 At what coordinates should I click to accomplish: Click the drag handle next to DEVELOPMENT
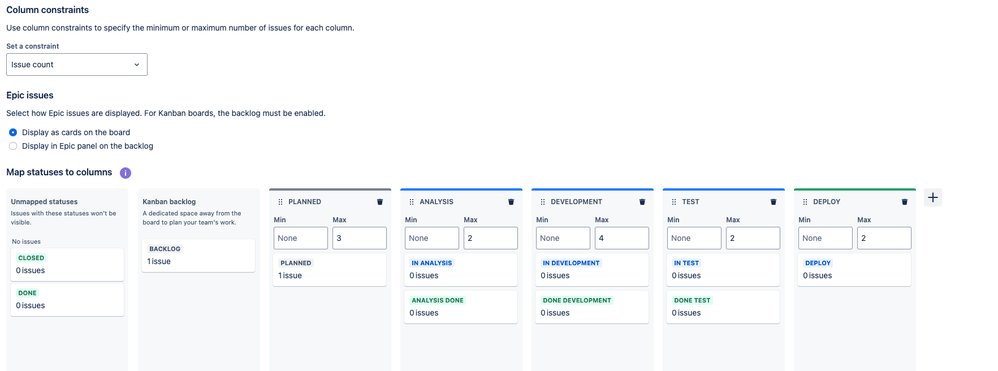tap(543, 202)
